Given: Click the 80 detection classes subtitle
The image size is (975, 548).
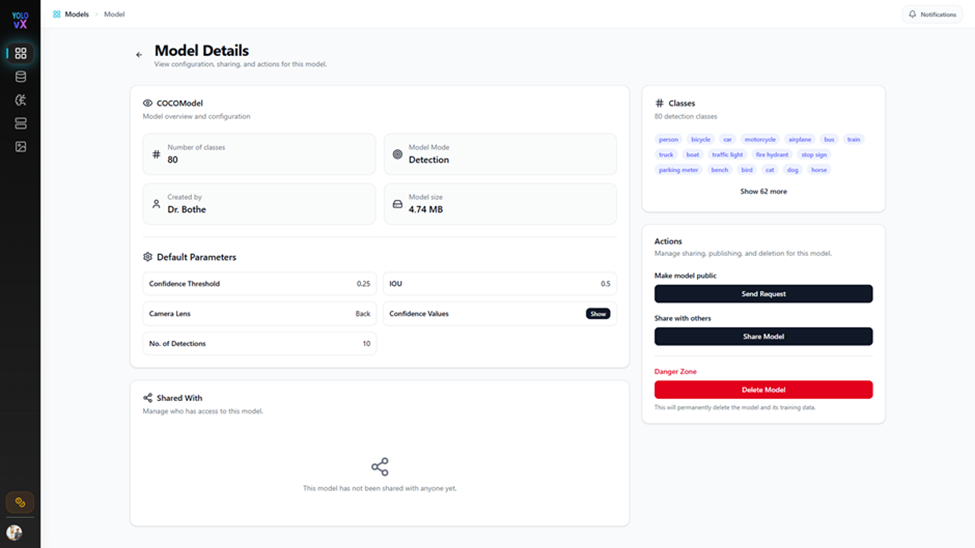Looking at the screenshot, I should (x=685, y=116).
